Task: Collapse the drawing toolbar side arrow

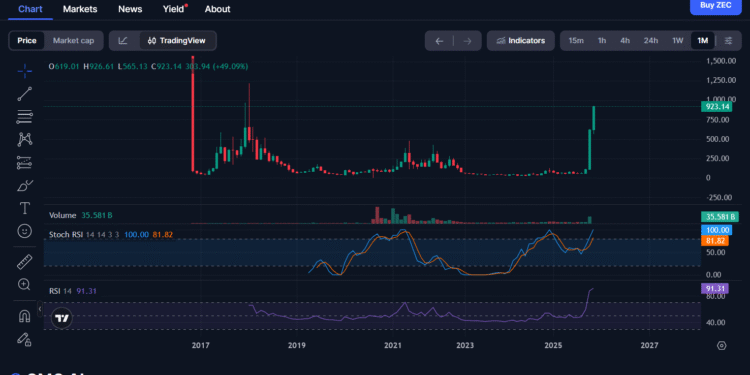Action: tap(40, 309)
